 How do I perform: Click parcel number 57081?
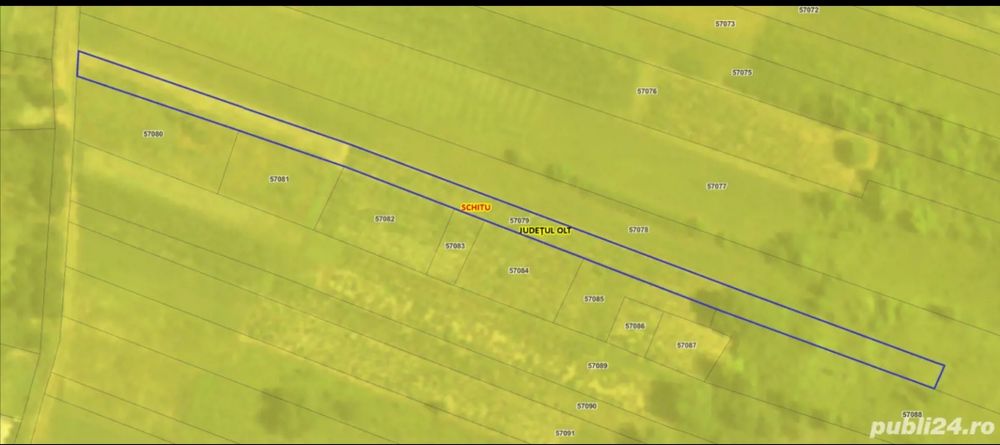point(279,179)
